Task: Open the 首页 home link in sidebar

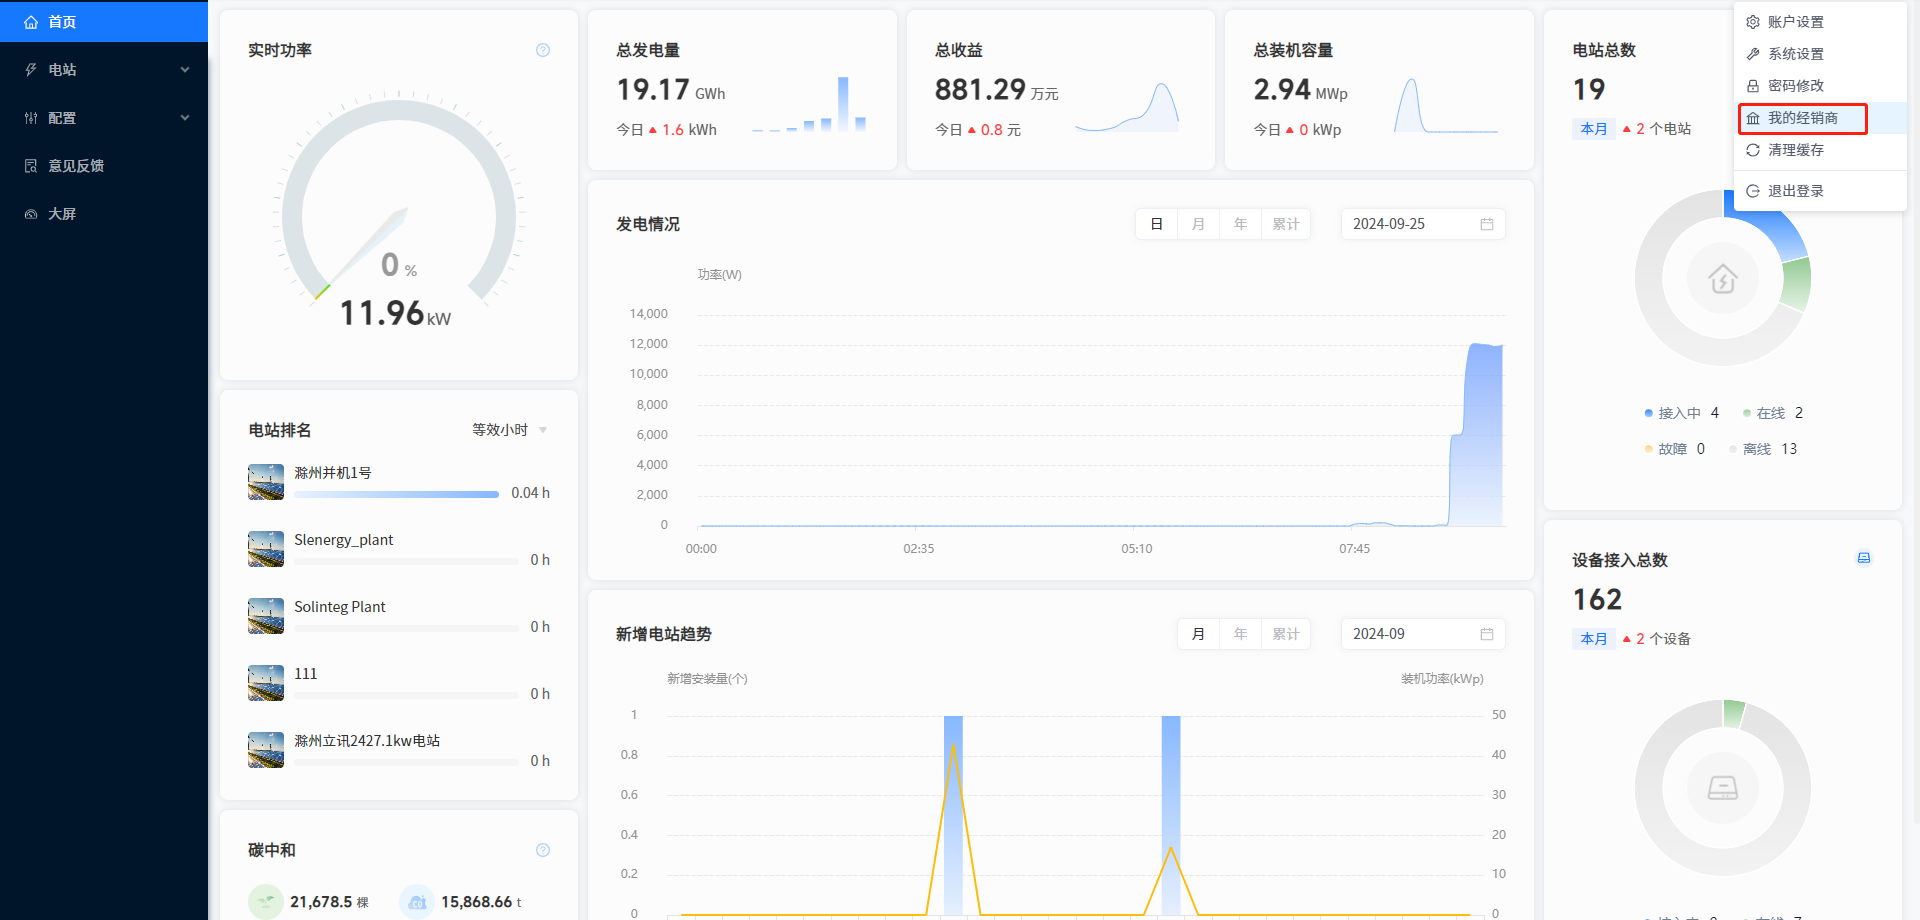Action: (62, 22)
